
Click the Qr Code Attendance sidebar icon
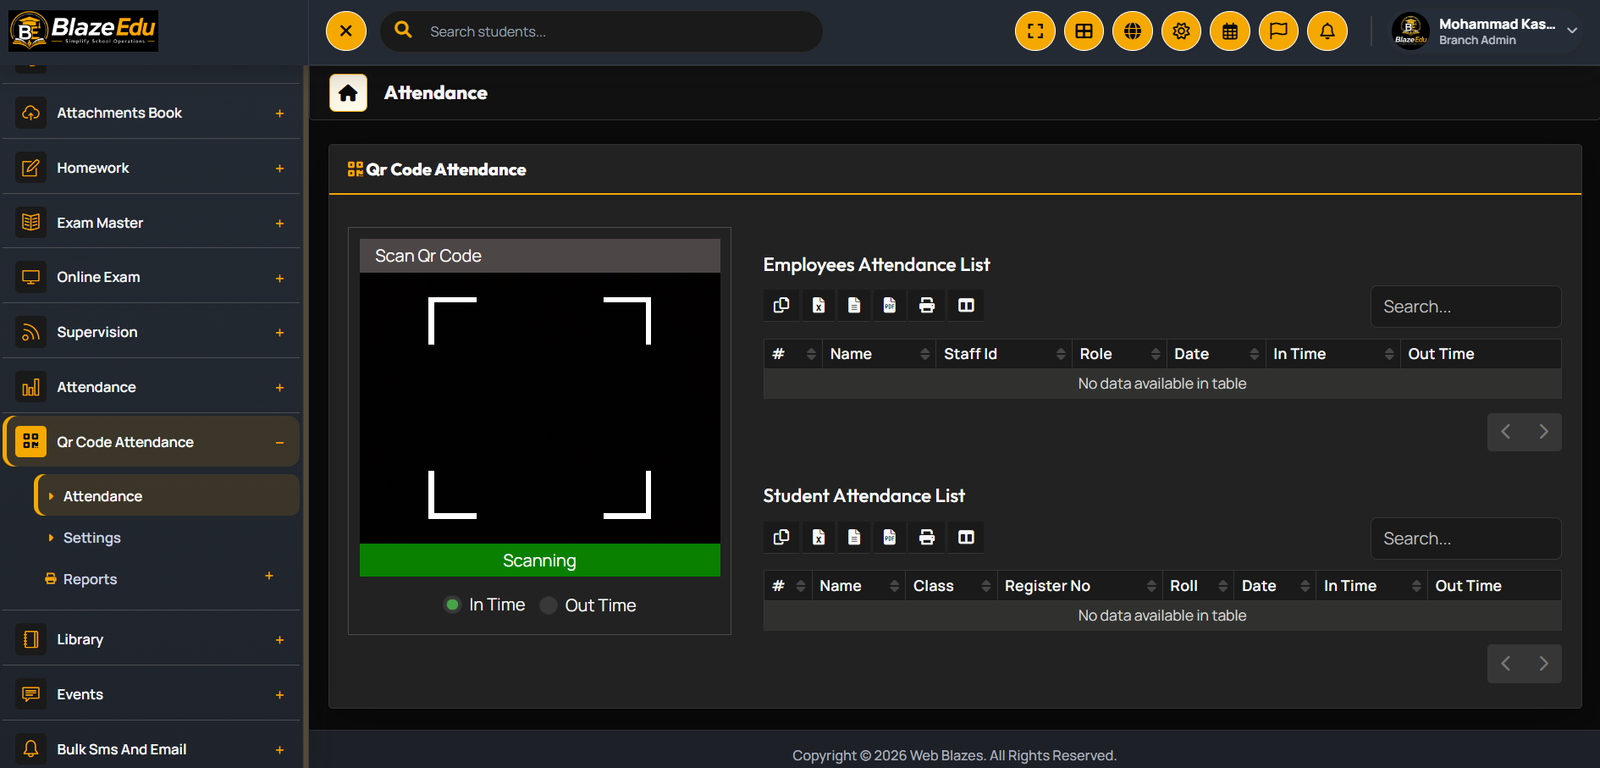click(x=31, y=441)
